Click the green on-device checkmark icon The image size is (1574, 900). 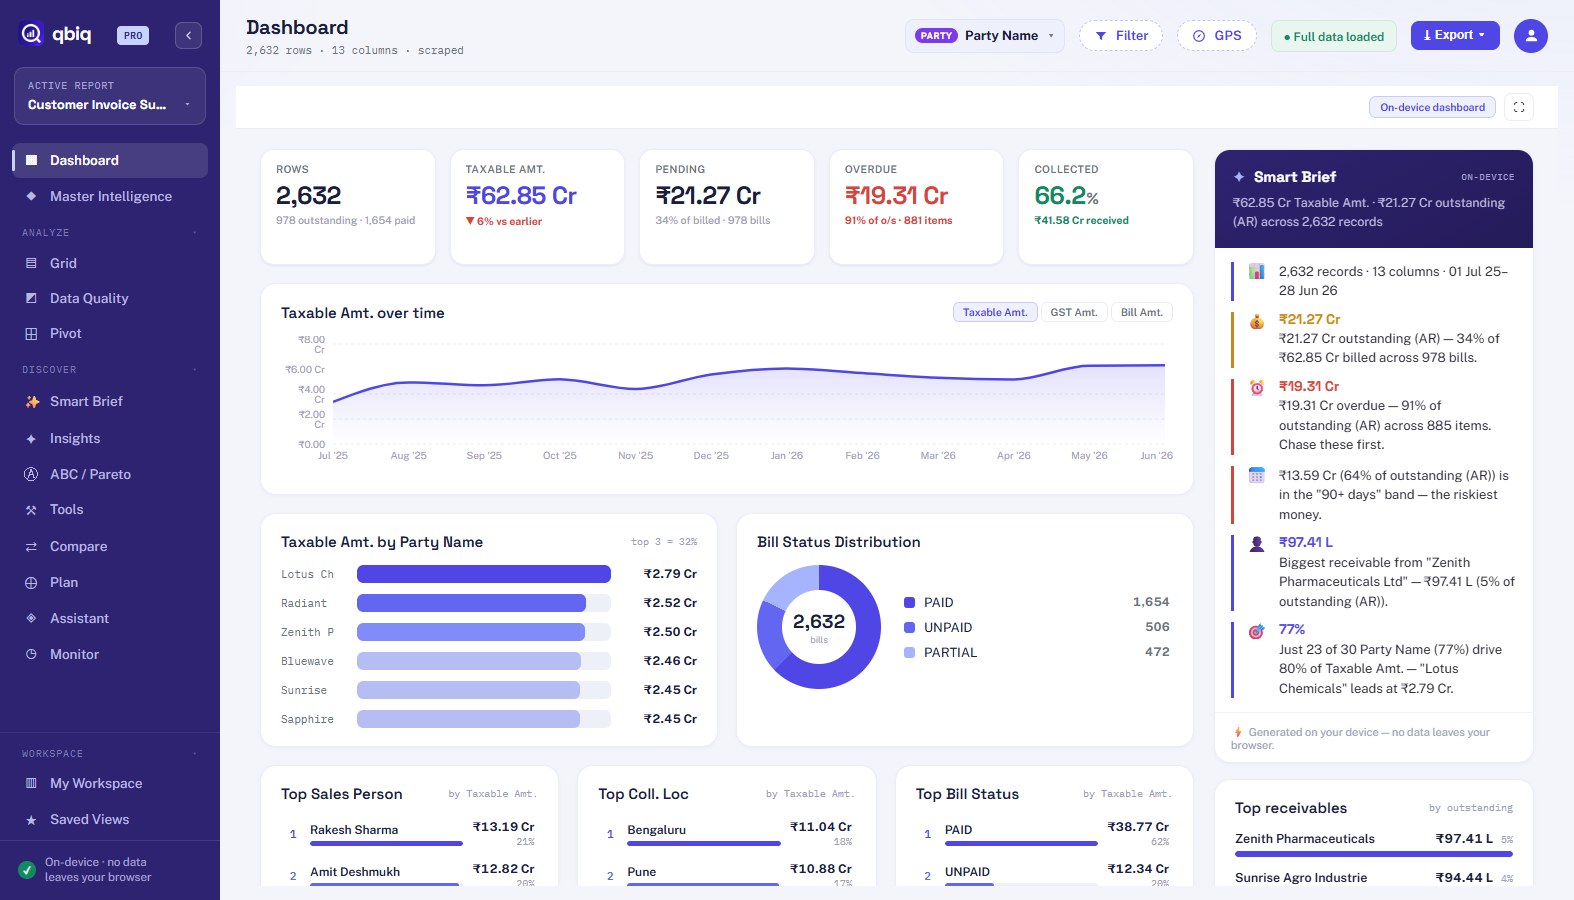[x=27, y=870]
